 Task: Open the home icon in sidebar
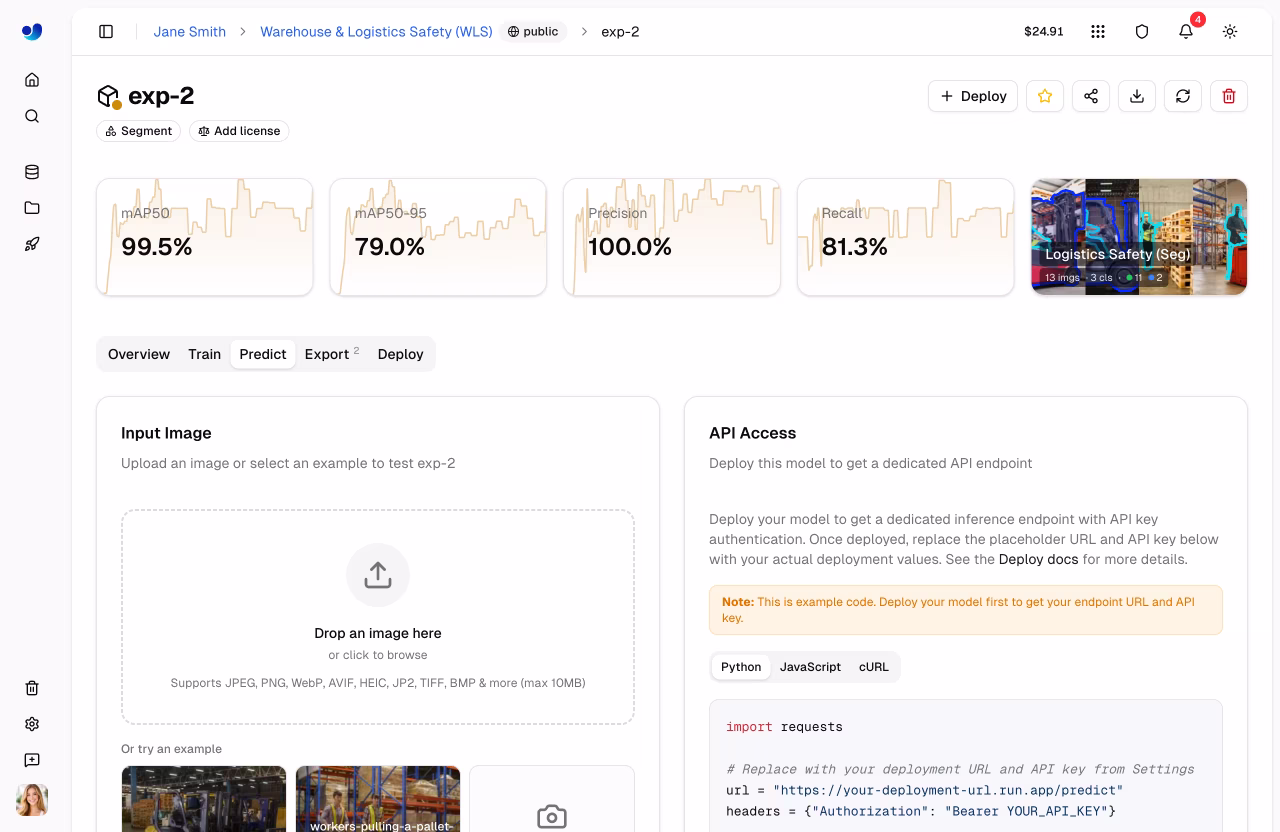click(x=32, y=80)
